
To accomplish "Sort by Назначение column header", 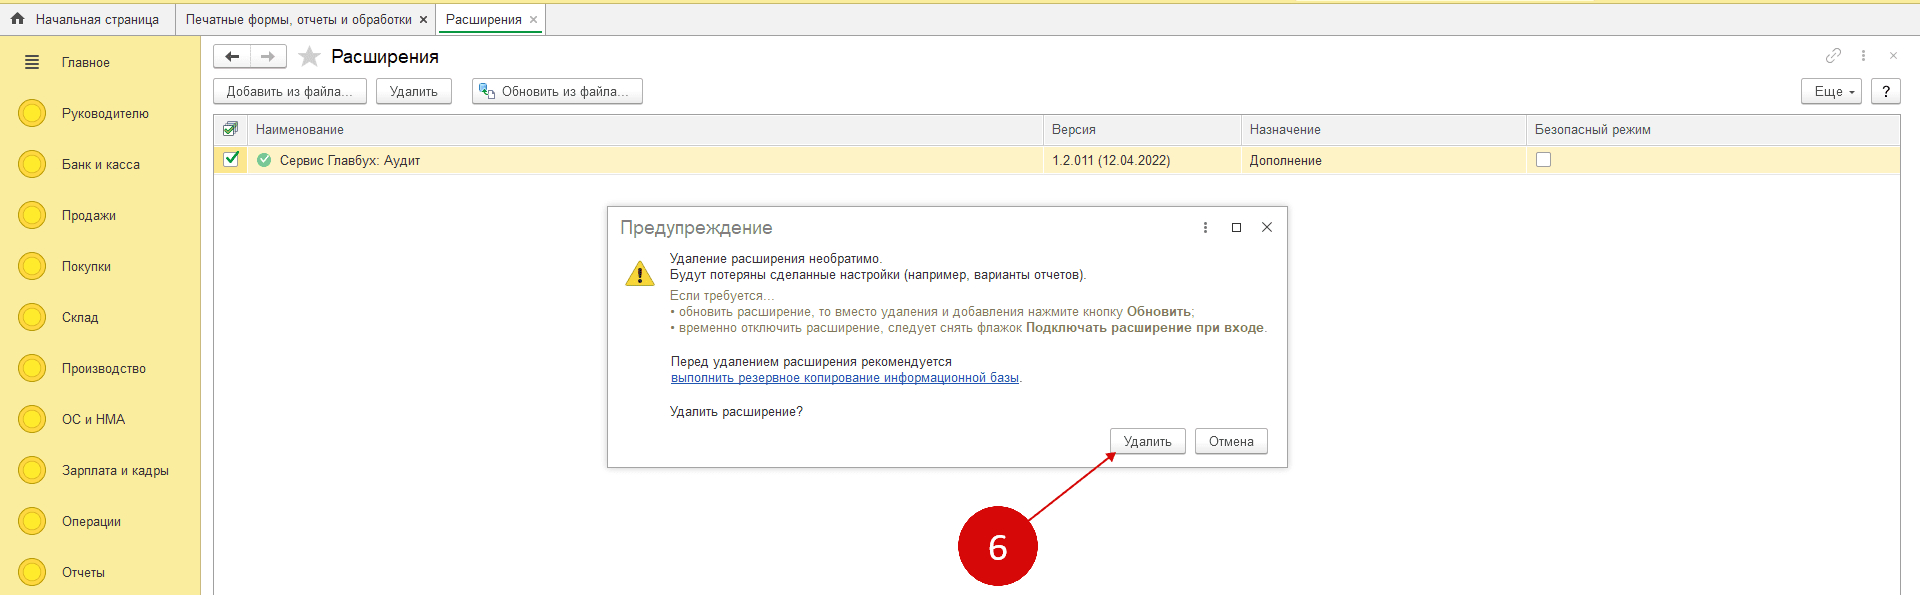I will 1384,129.
